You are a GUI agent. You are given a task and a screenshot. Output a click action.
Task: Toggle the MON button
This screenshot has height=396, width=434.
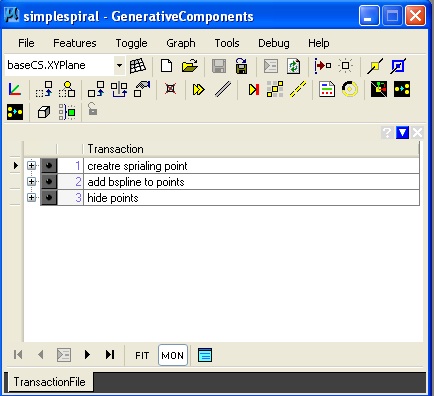click(x=173, y=355)
